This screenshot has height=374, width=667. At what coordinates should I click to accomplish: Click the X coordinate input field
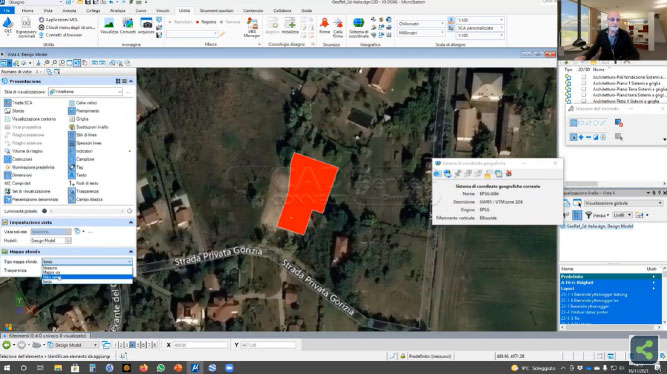(x=200, y=345)
